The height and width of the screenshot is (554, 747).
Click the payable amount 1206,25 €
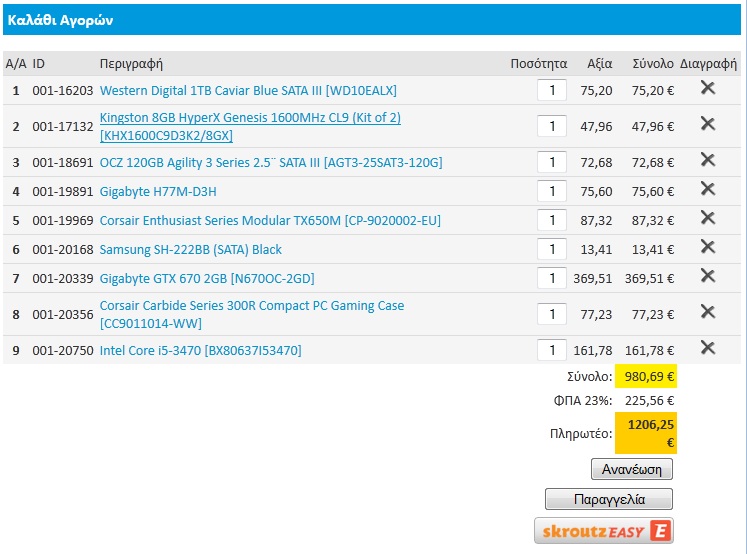click(646, 433)
